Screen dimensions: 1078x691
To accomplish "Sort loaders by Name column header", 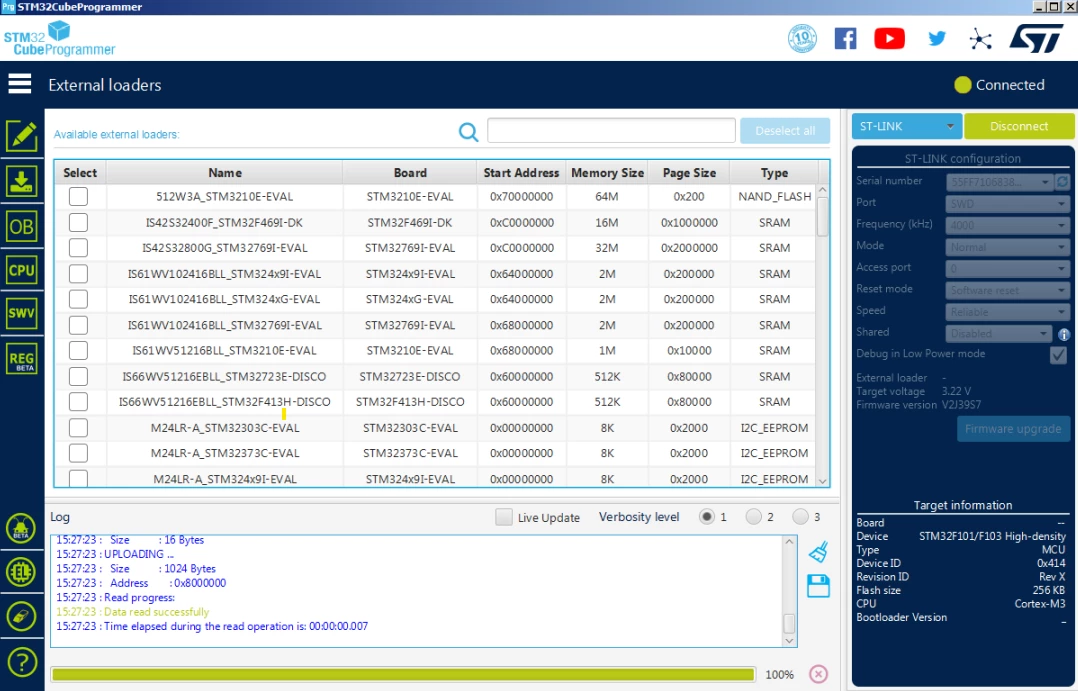I will 225,173.
